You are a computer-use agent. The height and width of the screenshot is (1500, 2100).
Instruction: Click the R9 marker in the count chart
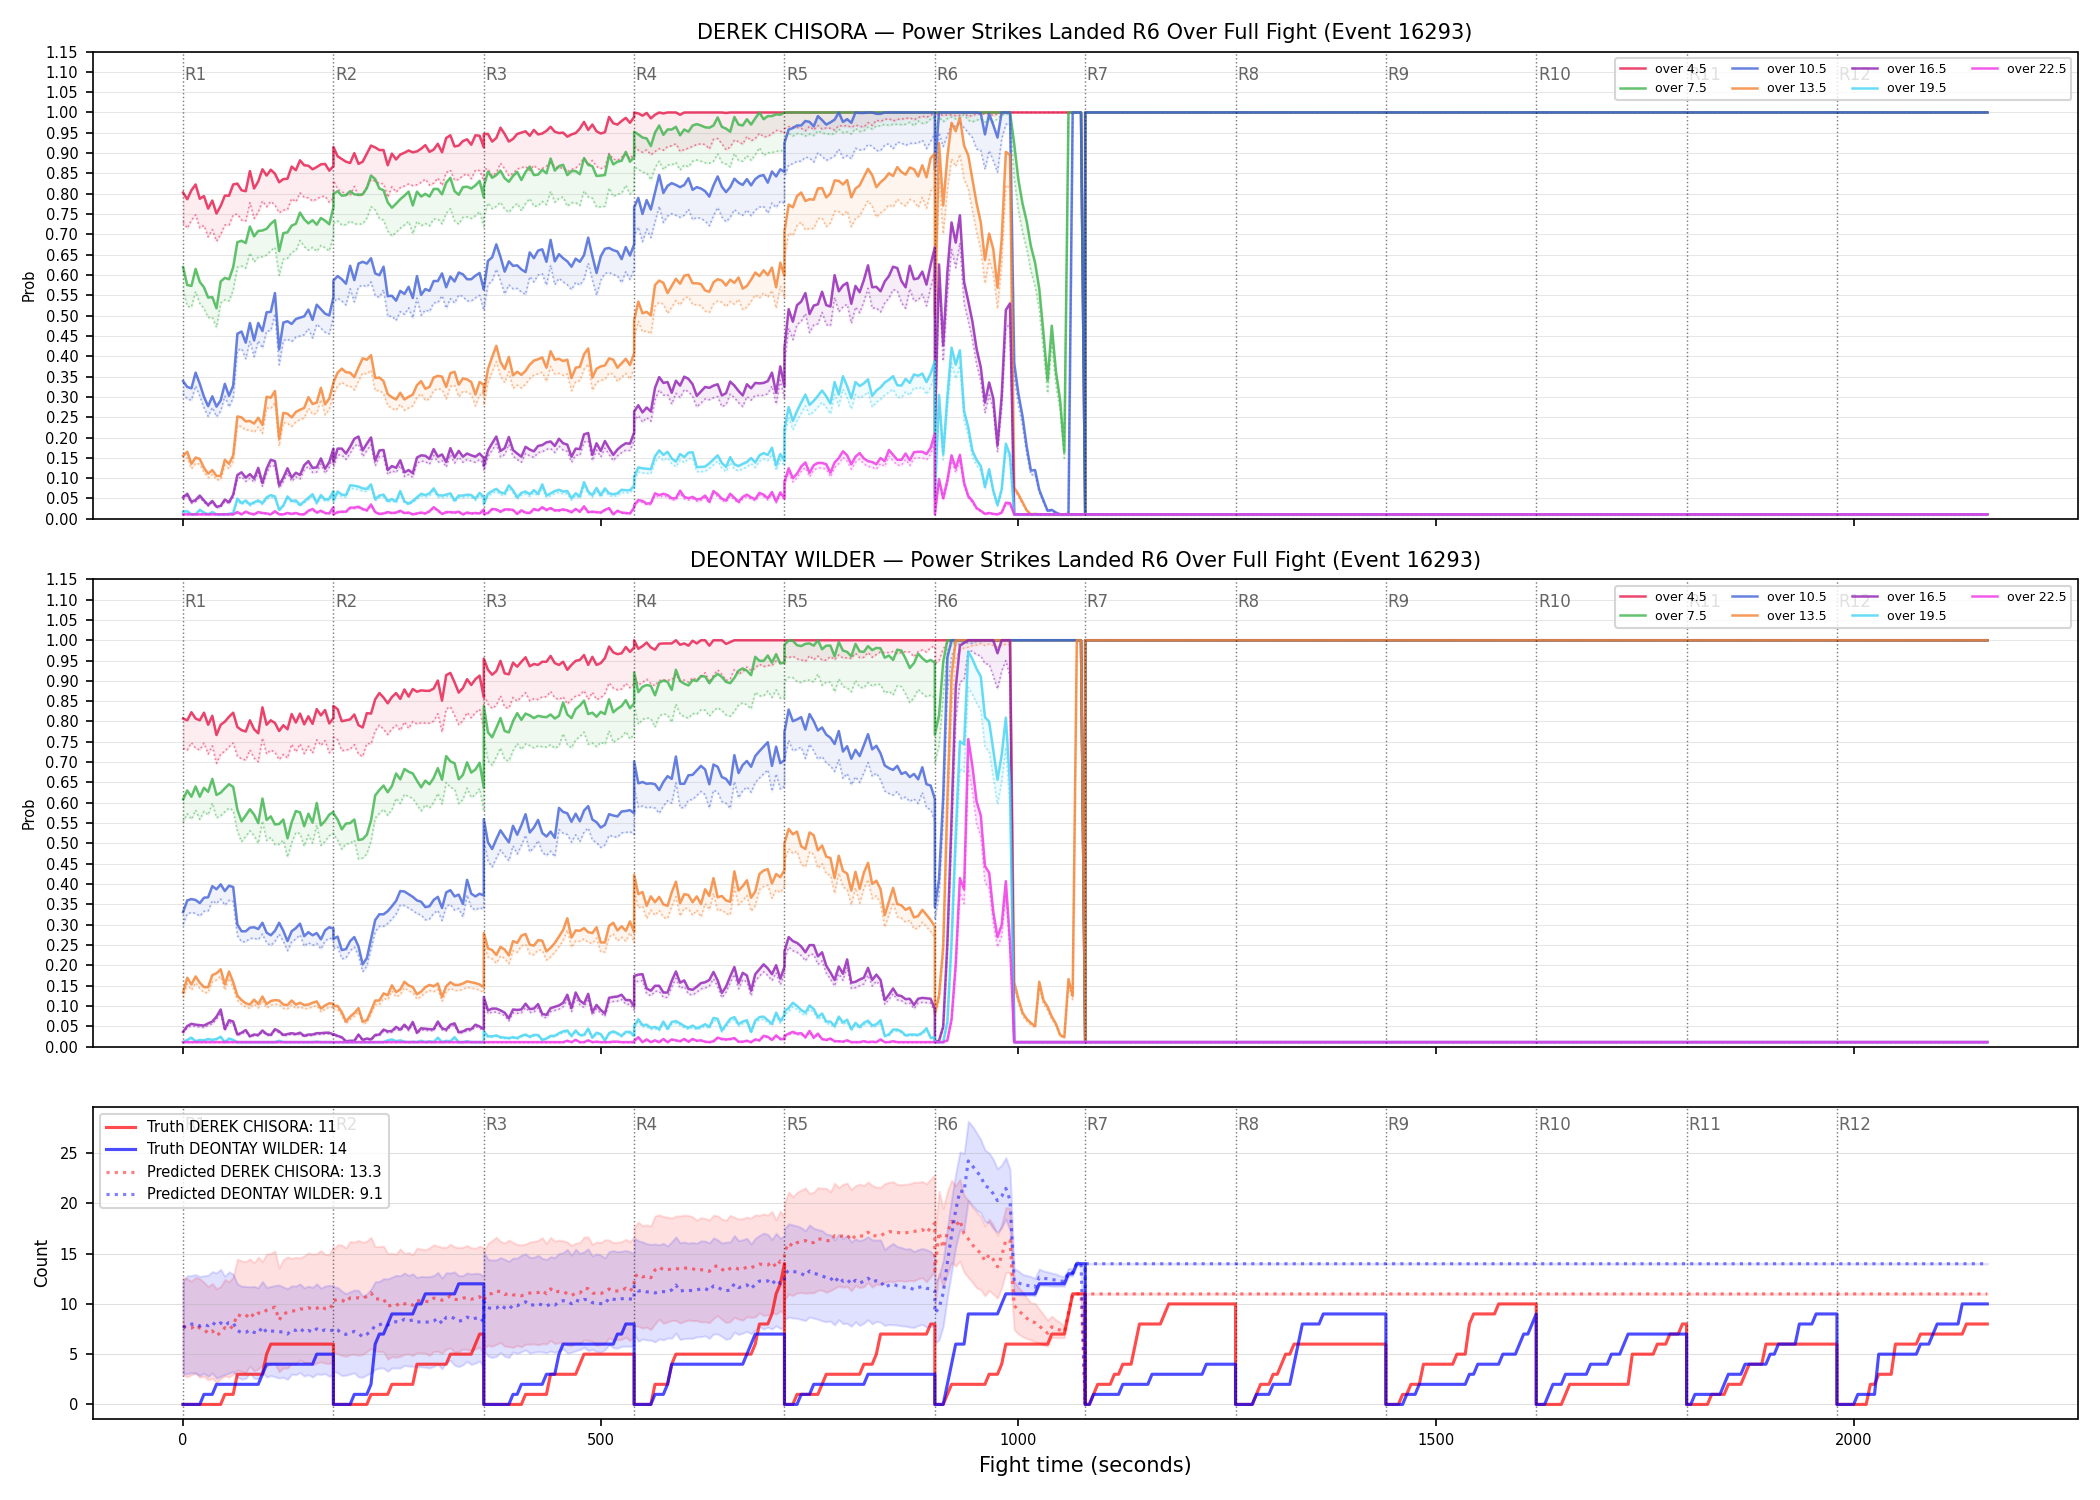[1398, 1124]
